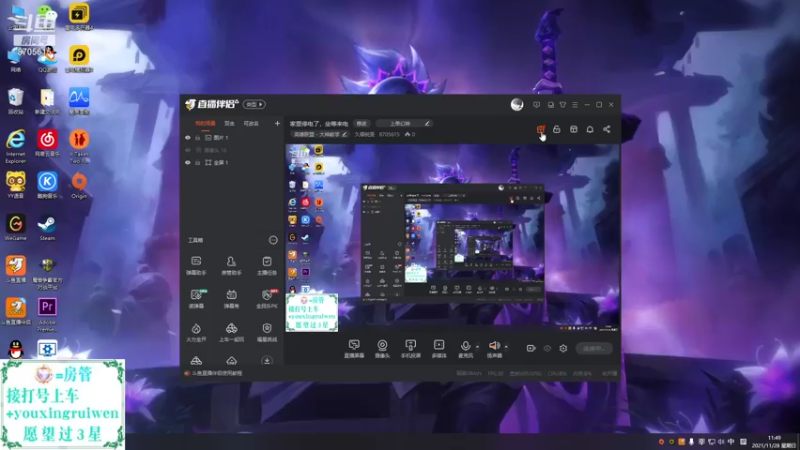800x450 pixels.
Task: Open the 弹幕助手 tool
Action: (x=196, y=266)
